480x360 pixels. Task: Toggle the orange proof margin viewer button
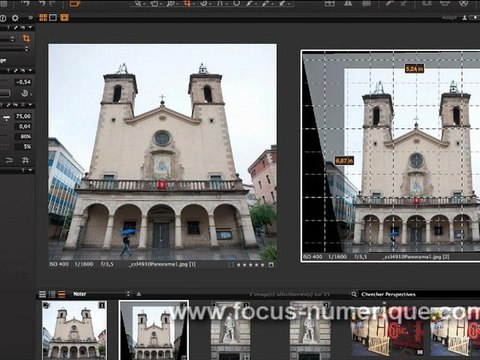point(64,18)
